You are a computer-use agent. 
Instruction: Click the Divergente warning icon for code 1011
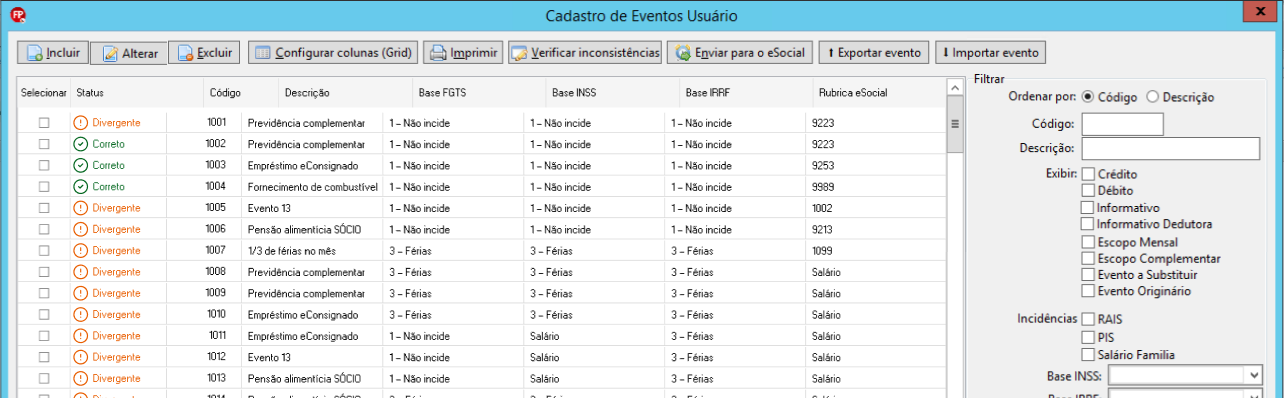[80, 336]
